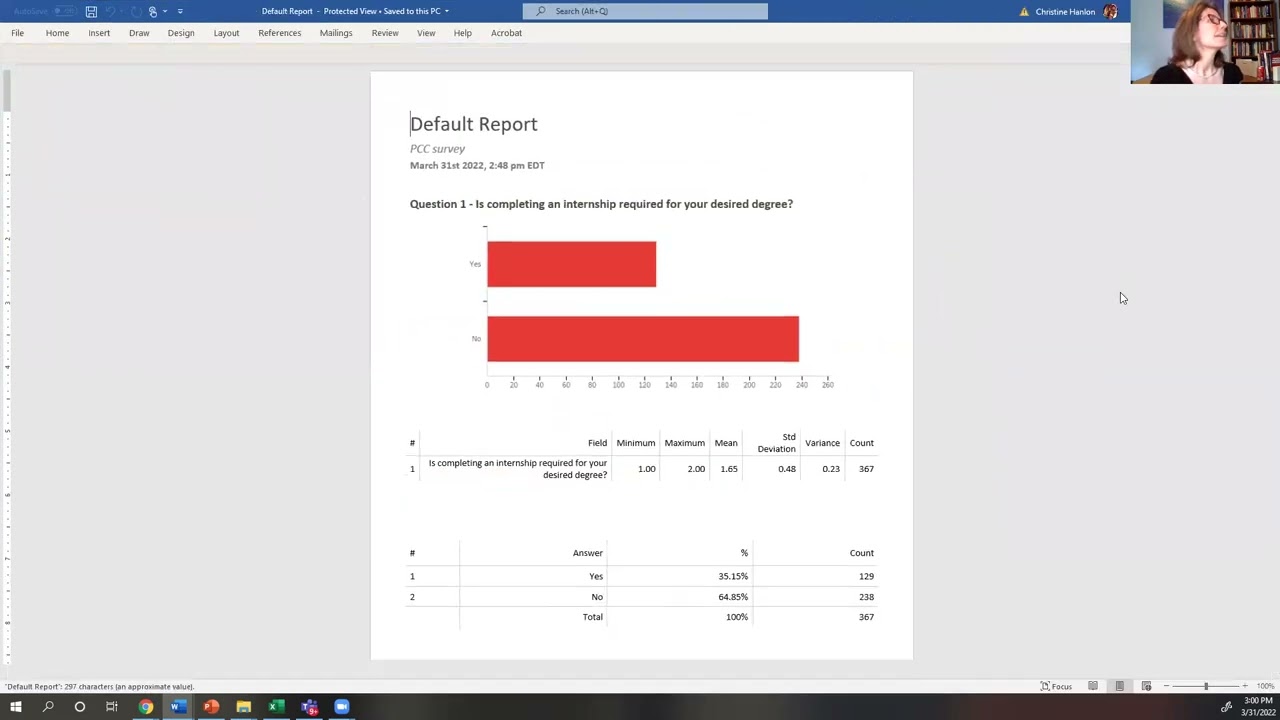Click the zoom slider handle

(1206, 686)
